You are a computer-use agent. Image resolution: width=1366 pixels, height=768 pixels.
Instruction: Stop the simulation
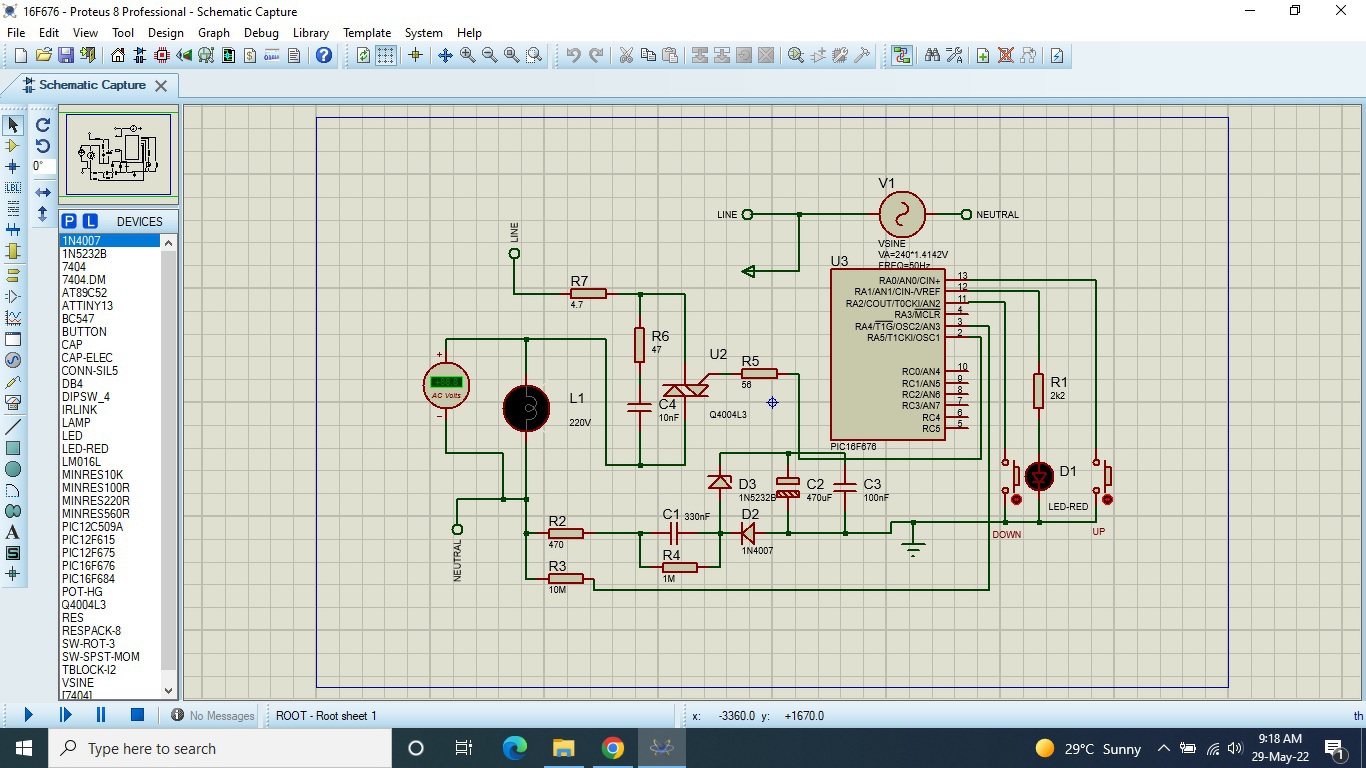pyautogui.click(x=138, y=715)
